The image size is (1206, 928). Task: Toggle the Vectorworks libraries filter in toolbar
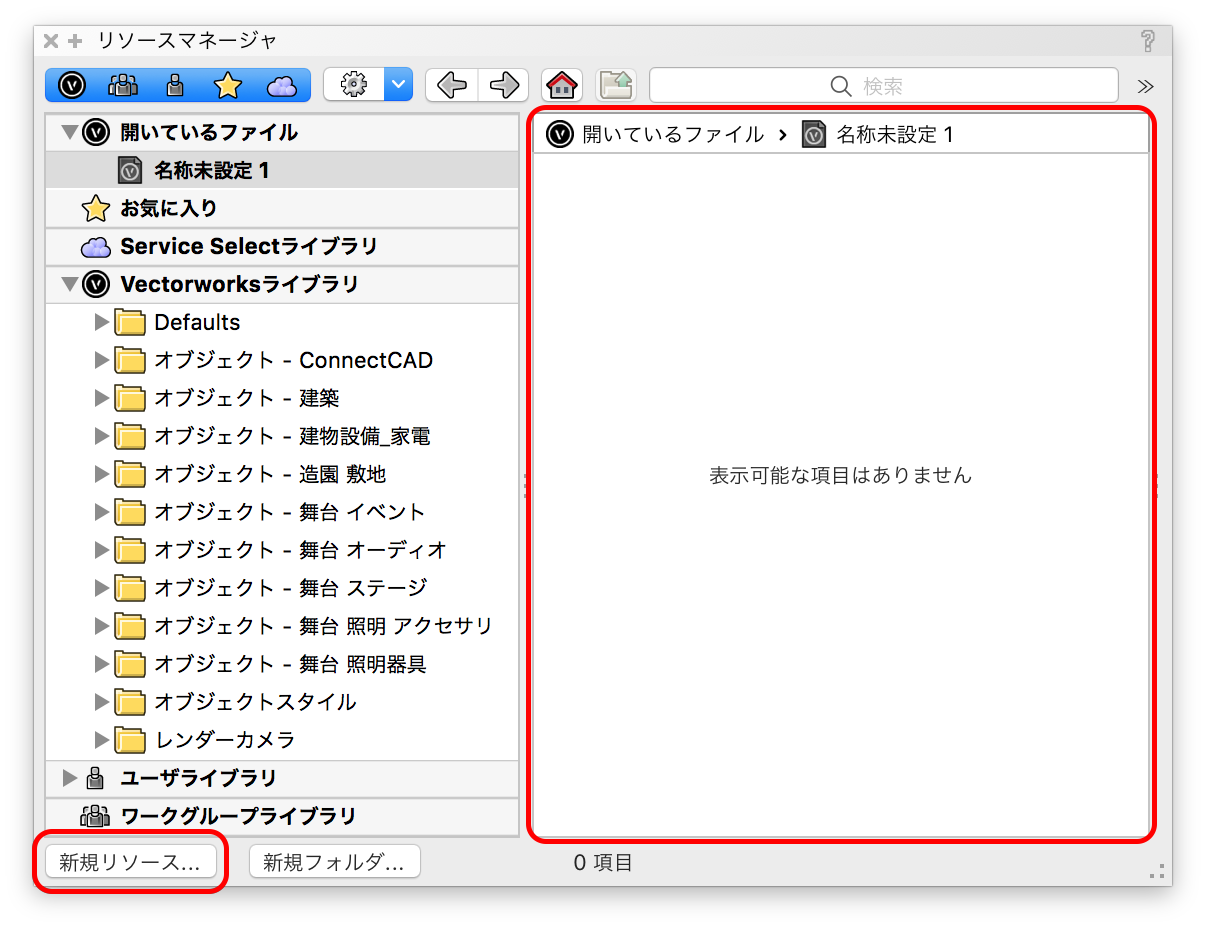pyautogui.click(x=72, y=85)
